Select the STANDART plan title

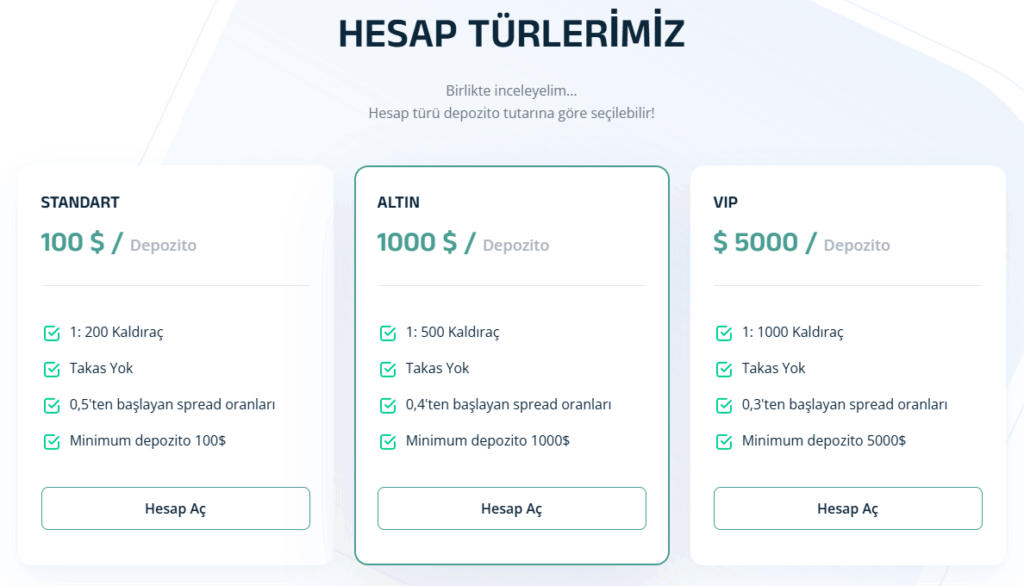pyautogui.click(x=79, y=202)
